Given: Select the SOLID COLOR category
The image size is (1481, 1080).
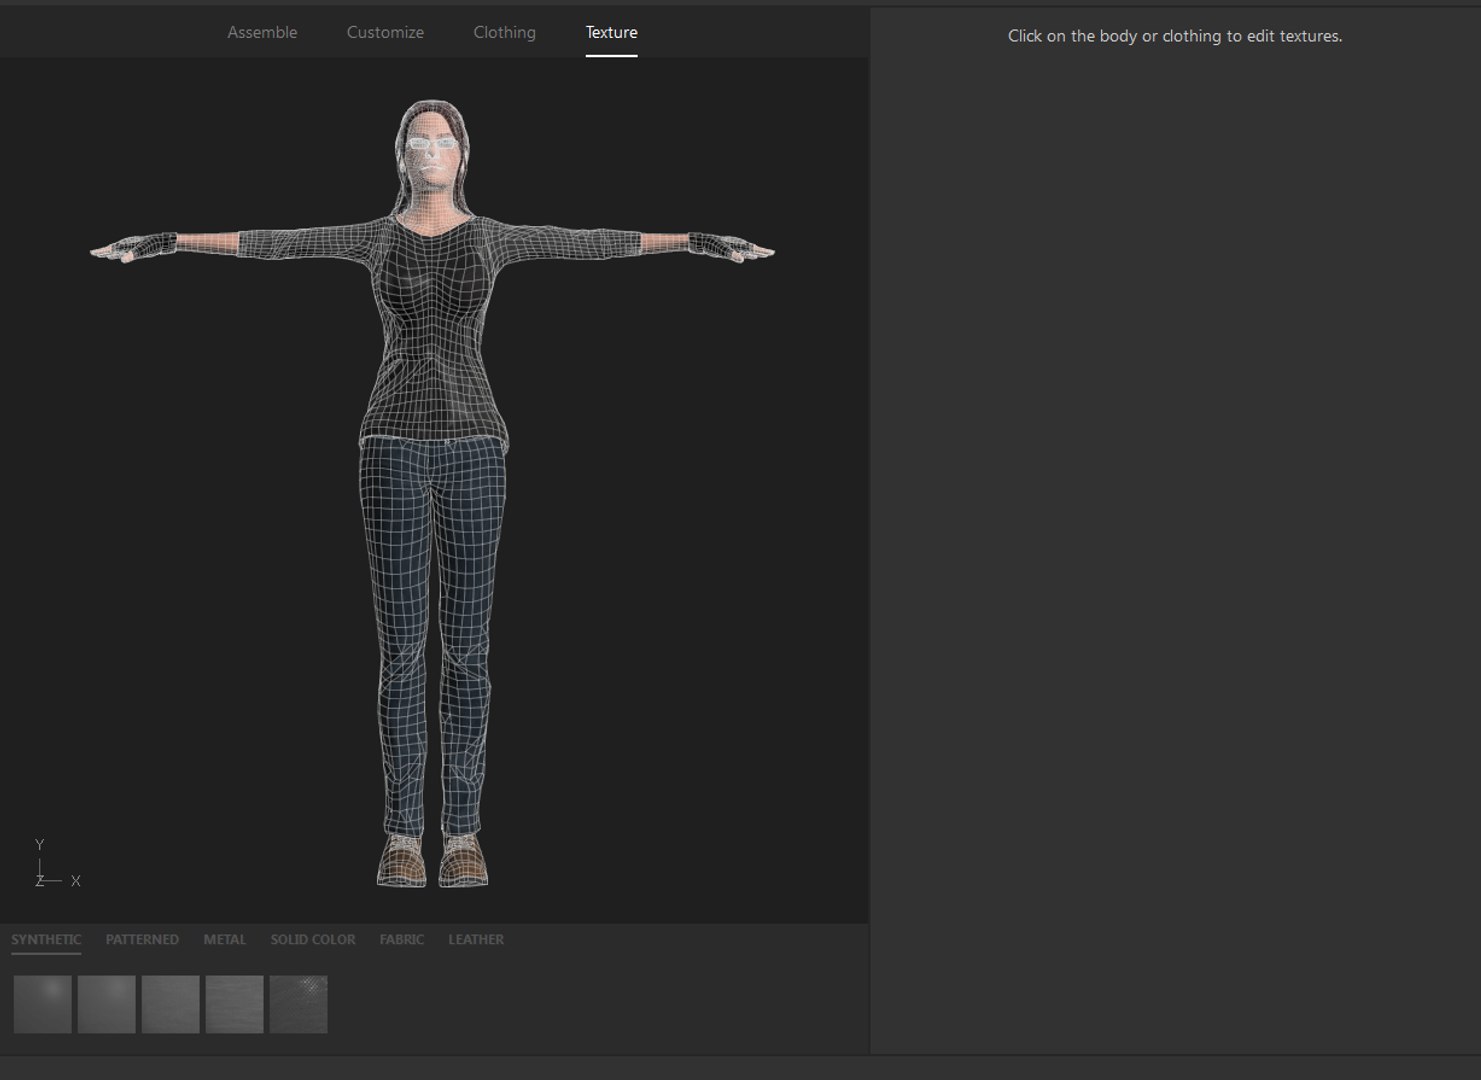Looking at the screenshot, I should tap(312, 939).
